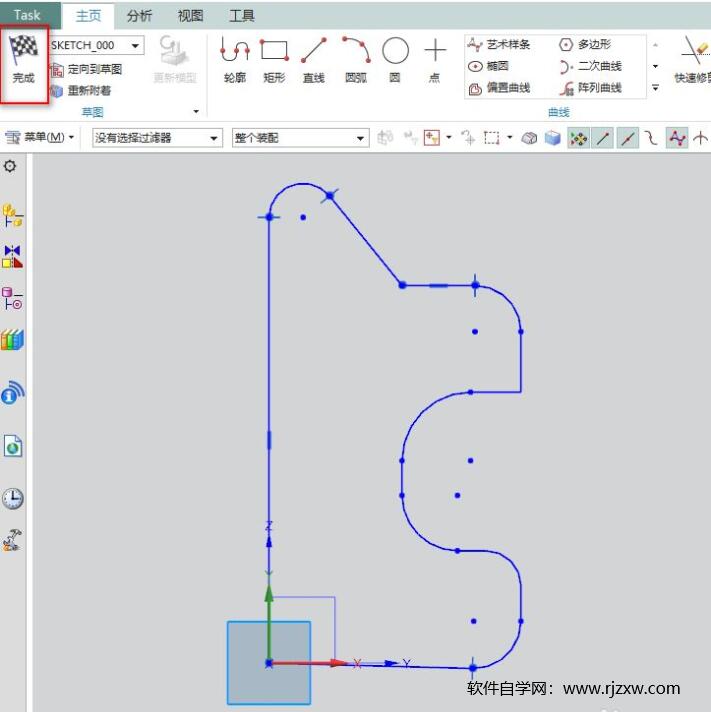Image resolution: width=711 pixels, height=712 pixels.
Task: Open the 菜单(M) menu dropdown
Action: [40, 137]
